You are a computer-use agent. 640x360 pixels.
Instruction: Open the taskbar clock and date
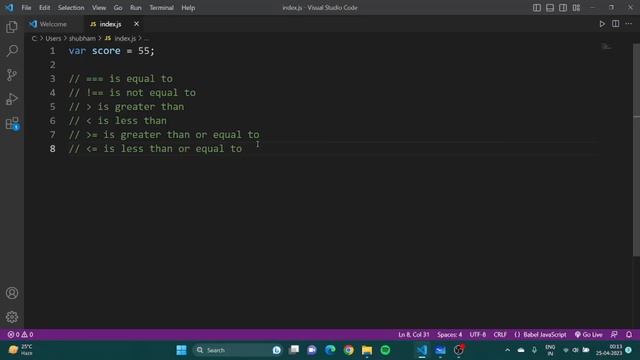click(609, 350)
